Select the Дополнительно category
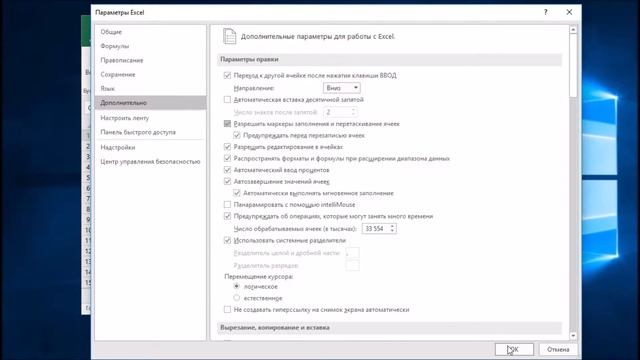640x360 pixels. click(x=151, y=103)
